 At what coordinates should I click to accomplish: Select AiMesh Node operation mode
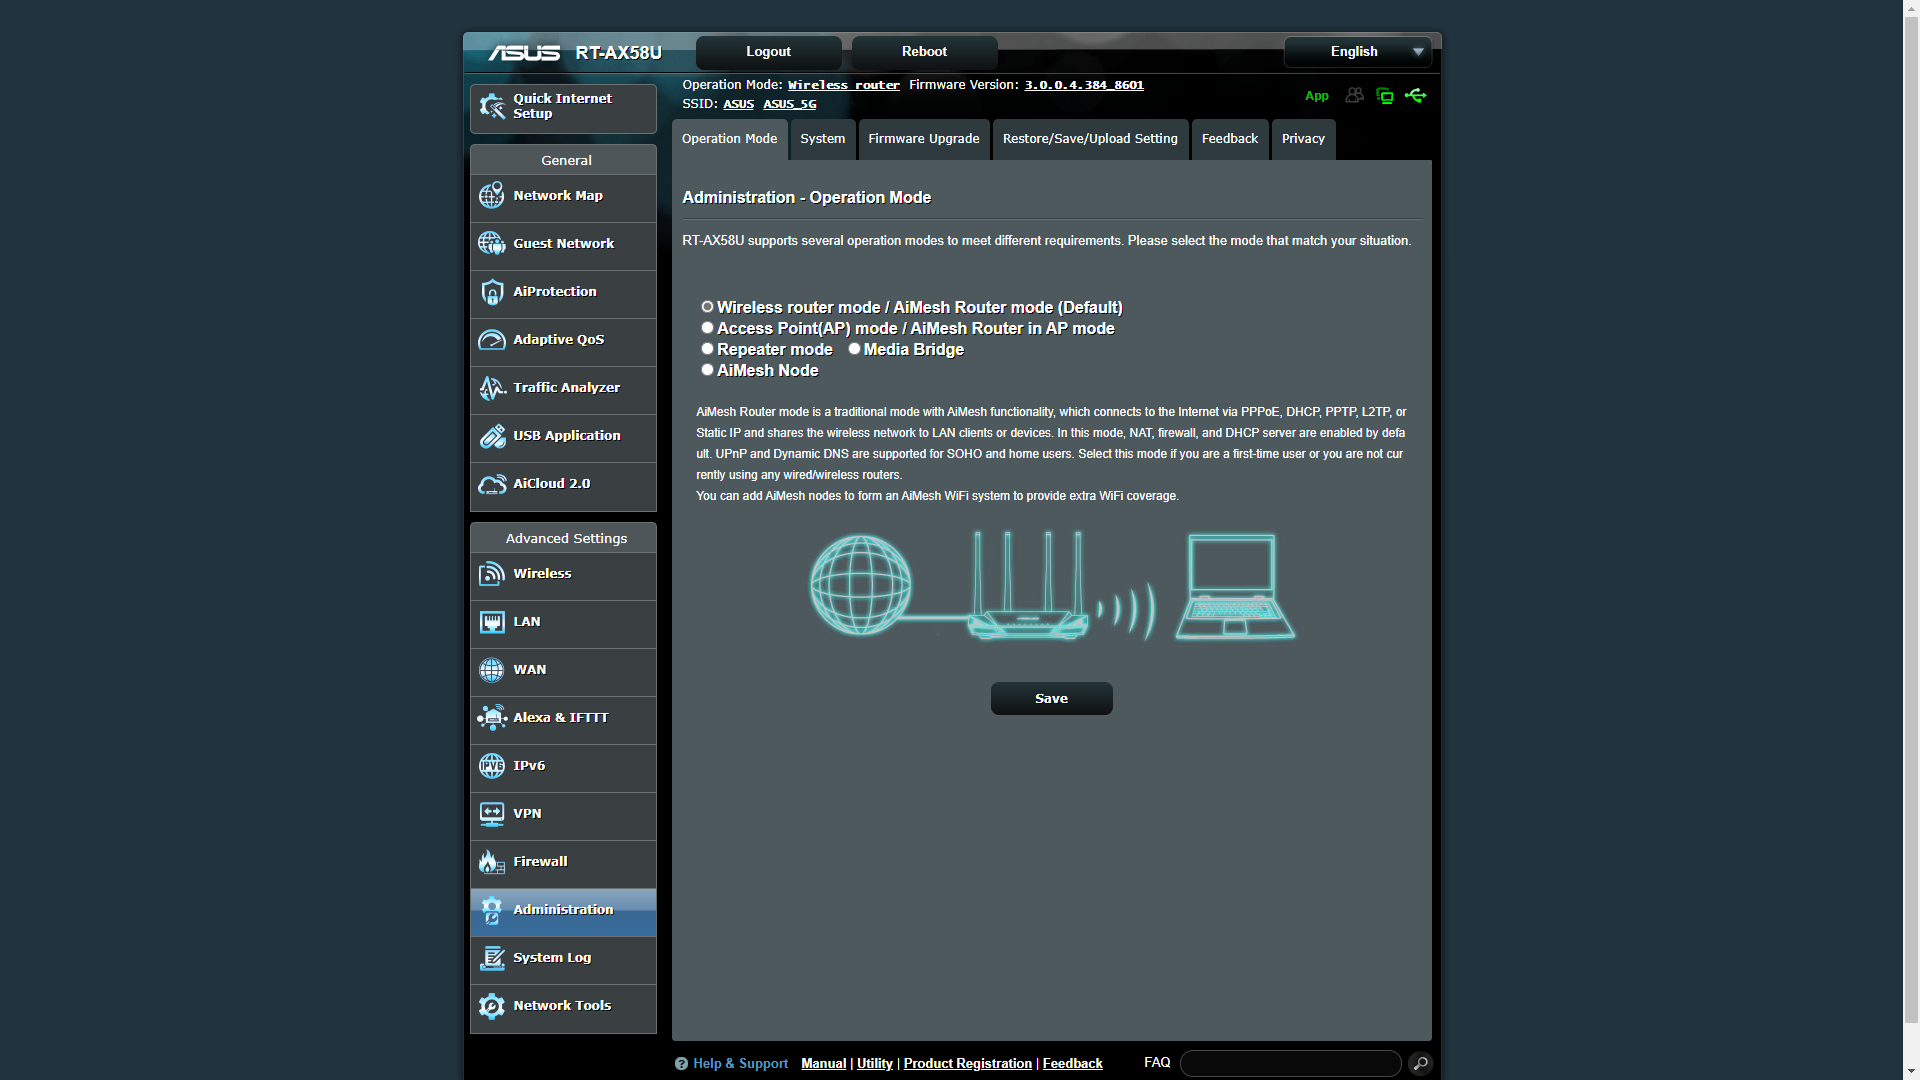(x=707, y=370)
